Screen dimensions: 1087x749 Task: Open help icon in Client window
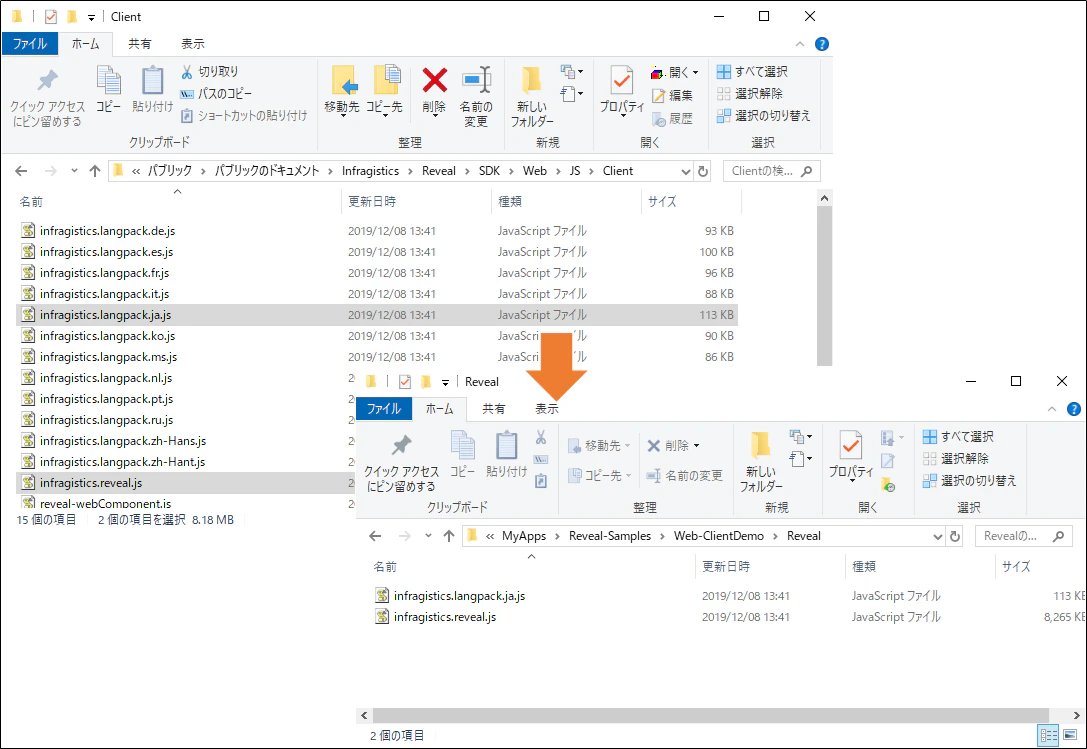coord(821,44)
